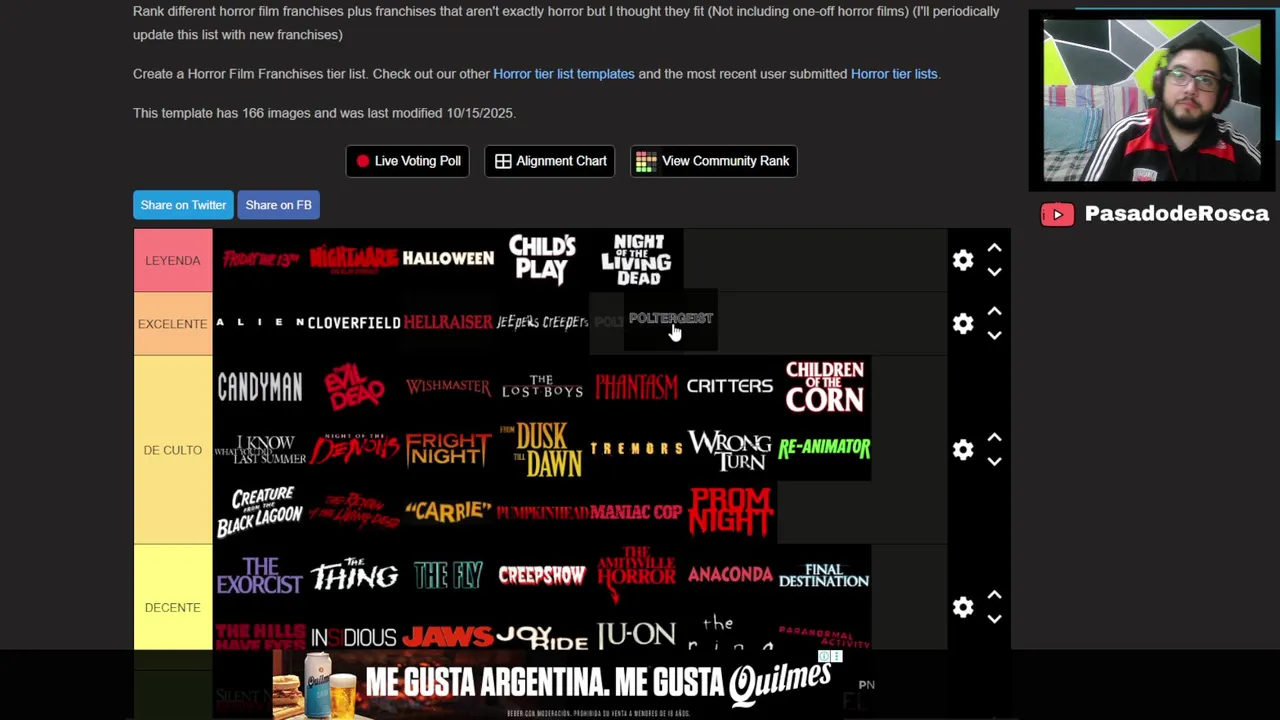Pick the Phantasm logo
The width and height of the screenshot is (1280, 720).
(636, 387)
